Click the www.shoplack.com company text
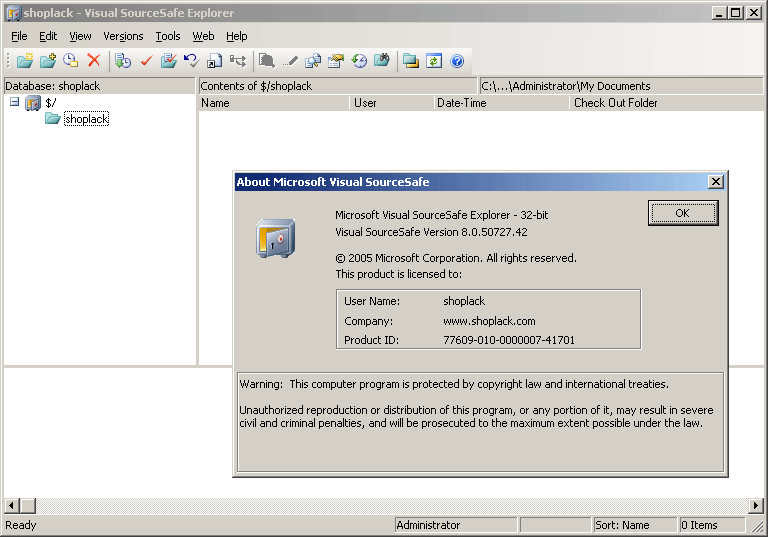The width and height of the screenshot is (768, 537). (489, 321)
